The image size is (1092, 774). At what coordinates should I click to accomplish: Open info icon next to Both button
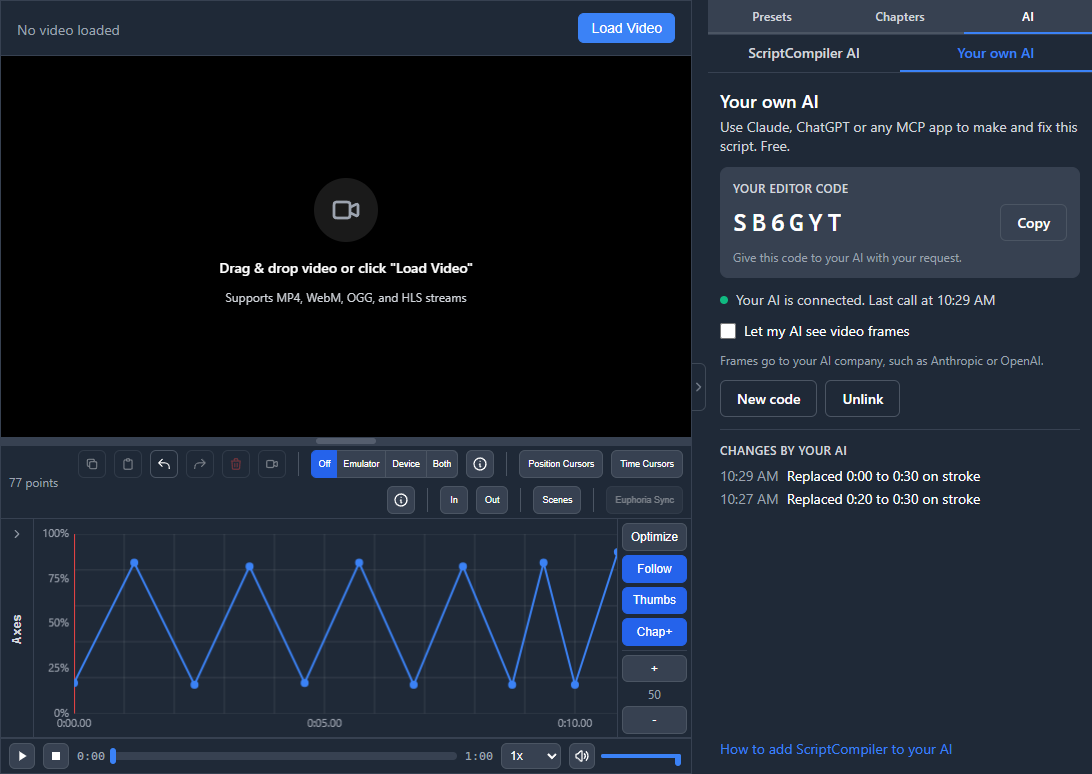(480, 464)
